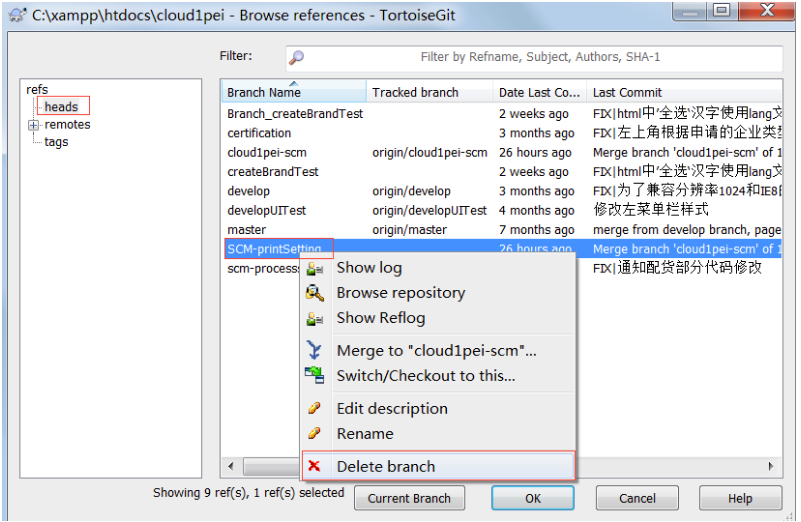Screen dimensions: 801x522
Task: Click the horizontal scrollbar right arrow
Action: tap(771, 467)
